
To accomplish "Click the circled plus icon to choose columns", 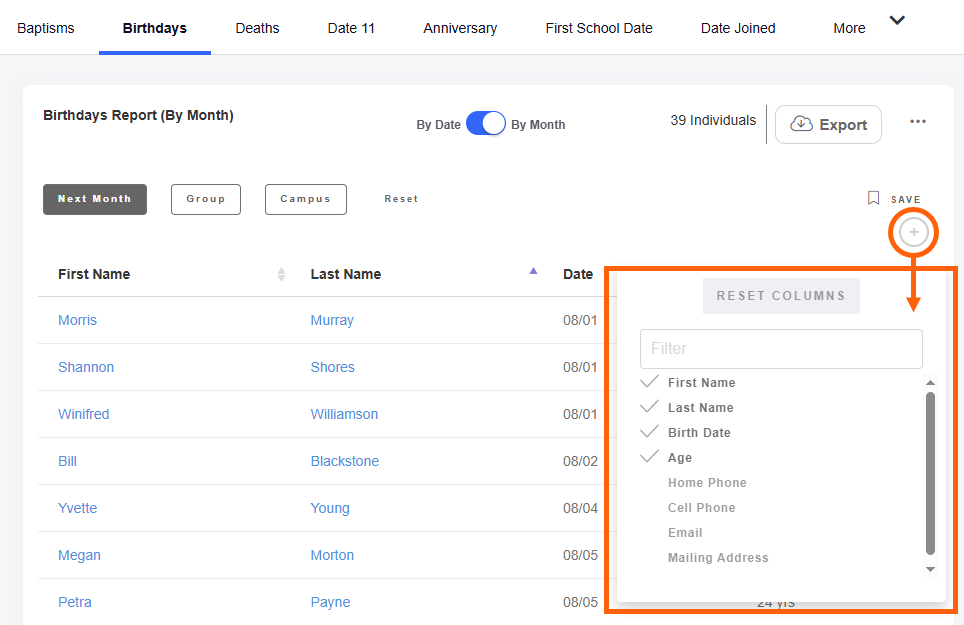I will (913, 231).
